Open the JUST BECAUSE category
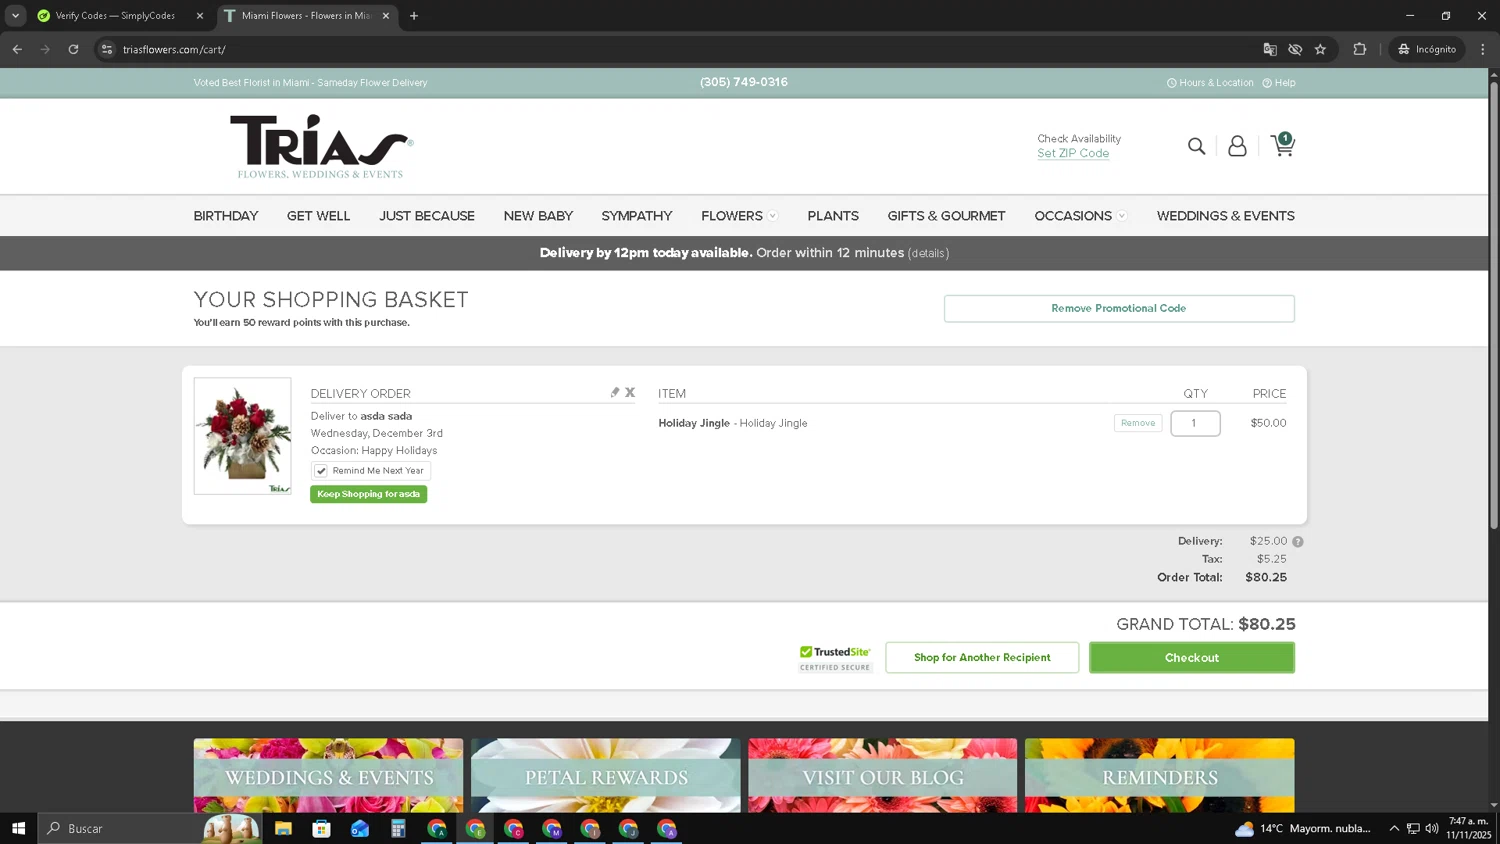The image size is (1500, 844). (x=427, y=216)
